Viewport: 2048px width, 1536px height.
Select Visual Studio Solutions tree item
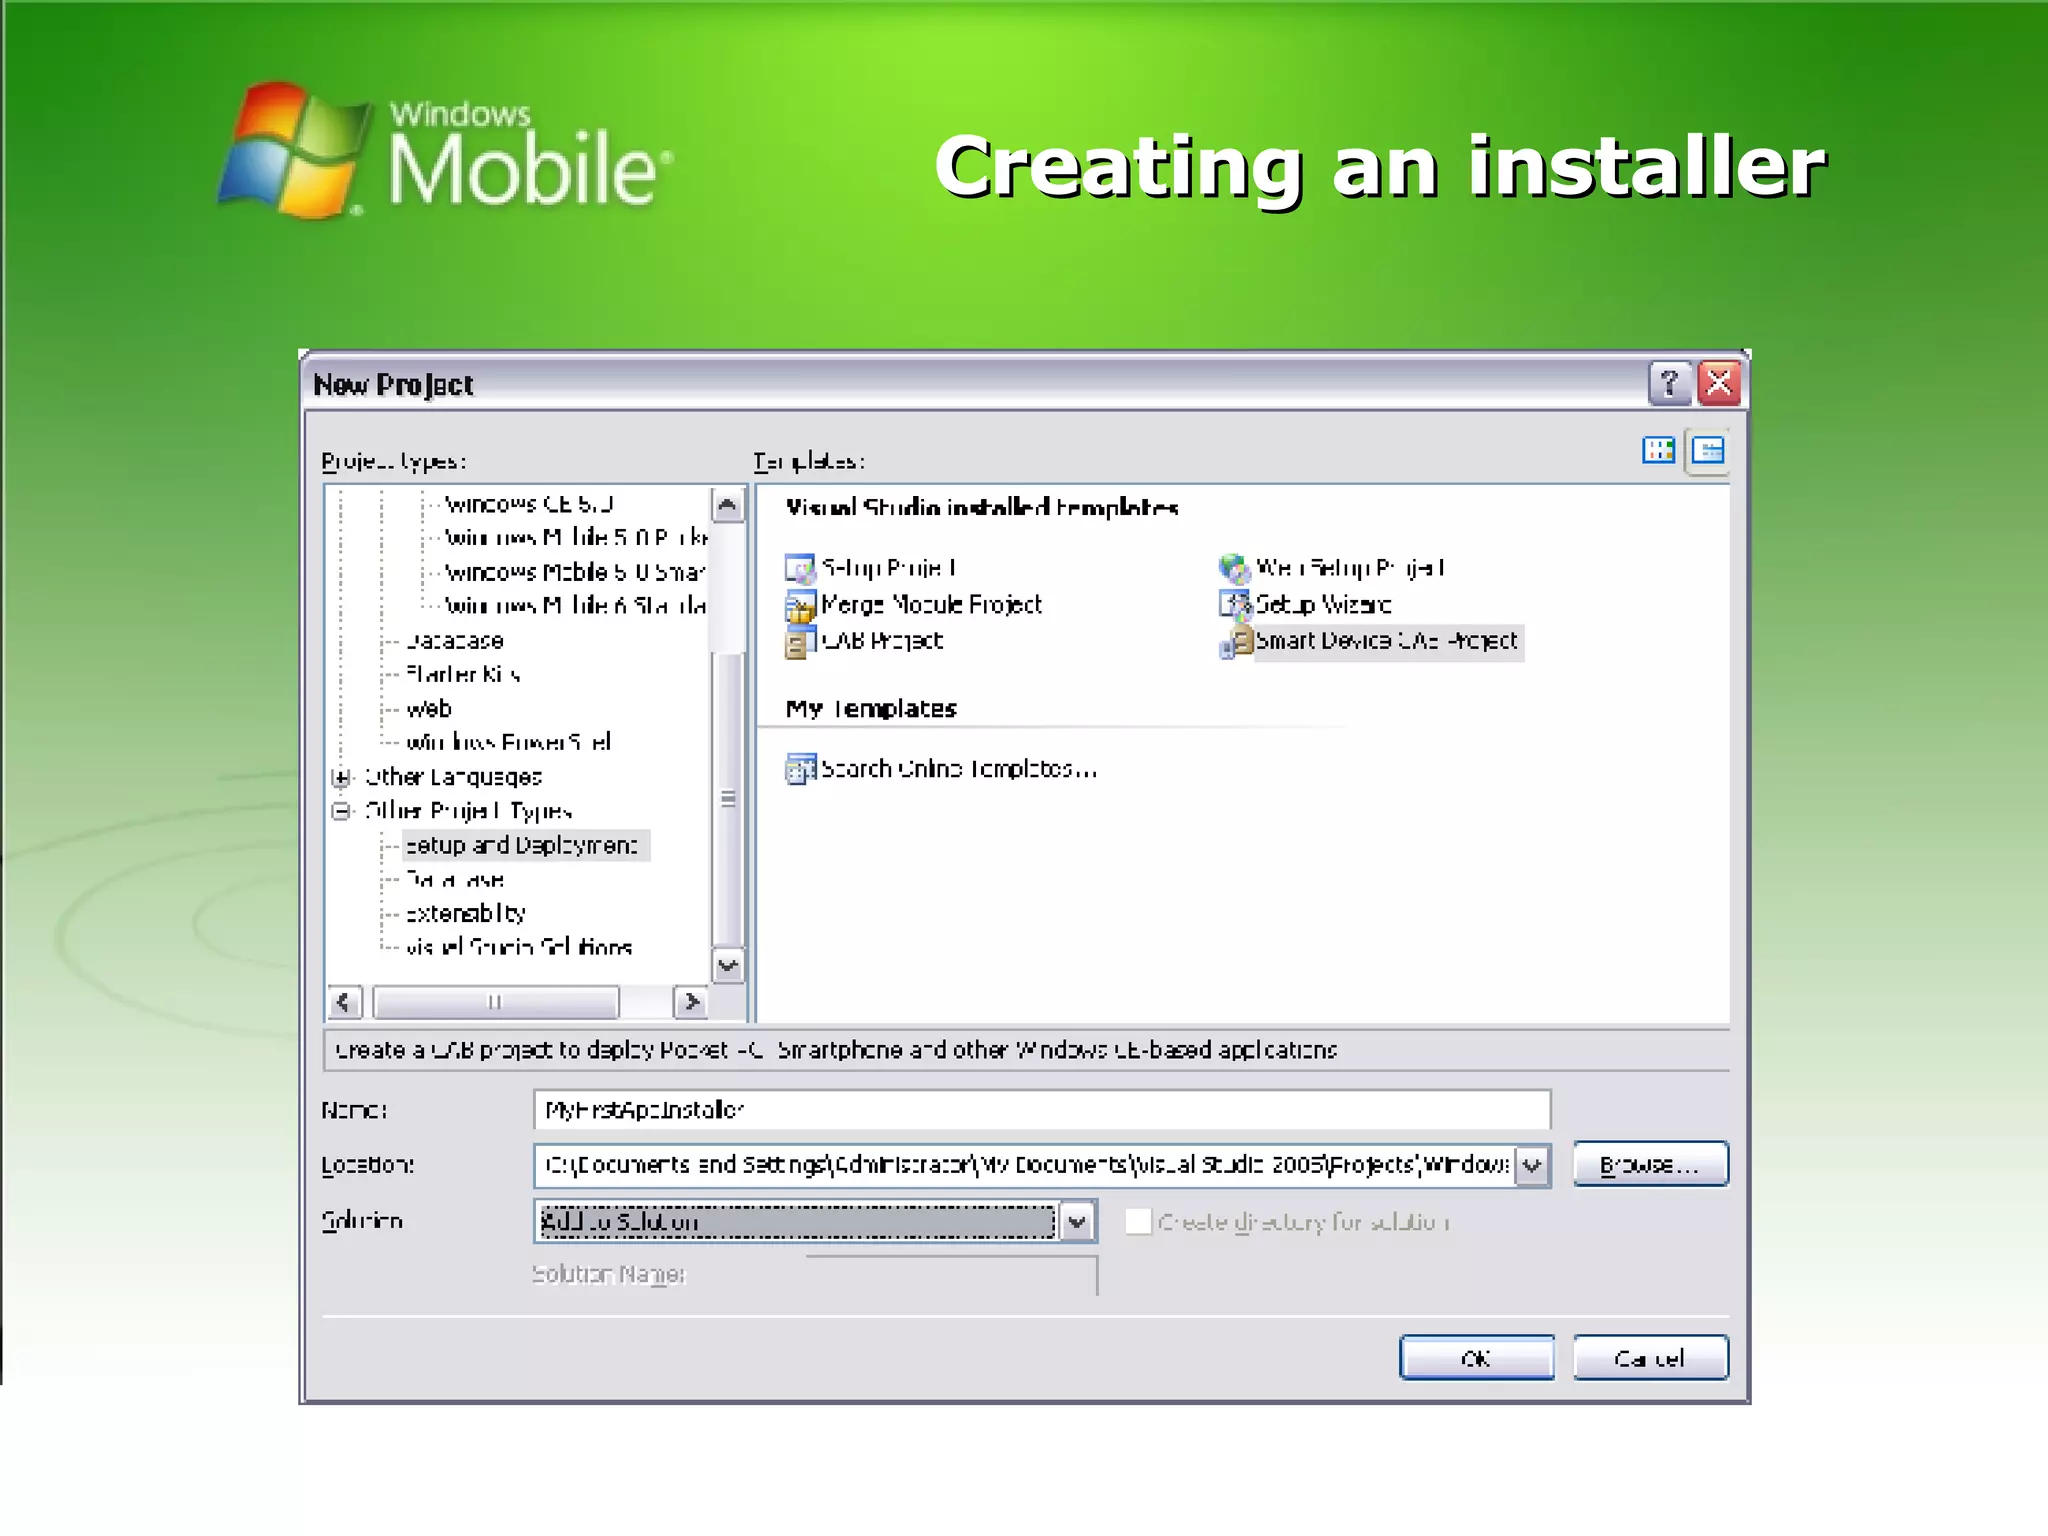(519, 947)
